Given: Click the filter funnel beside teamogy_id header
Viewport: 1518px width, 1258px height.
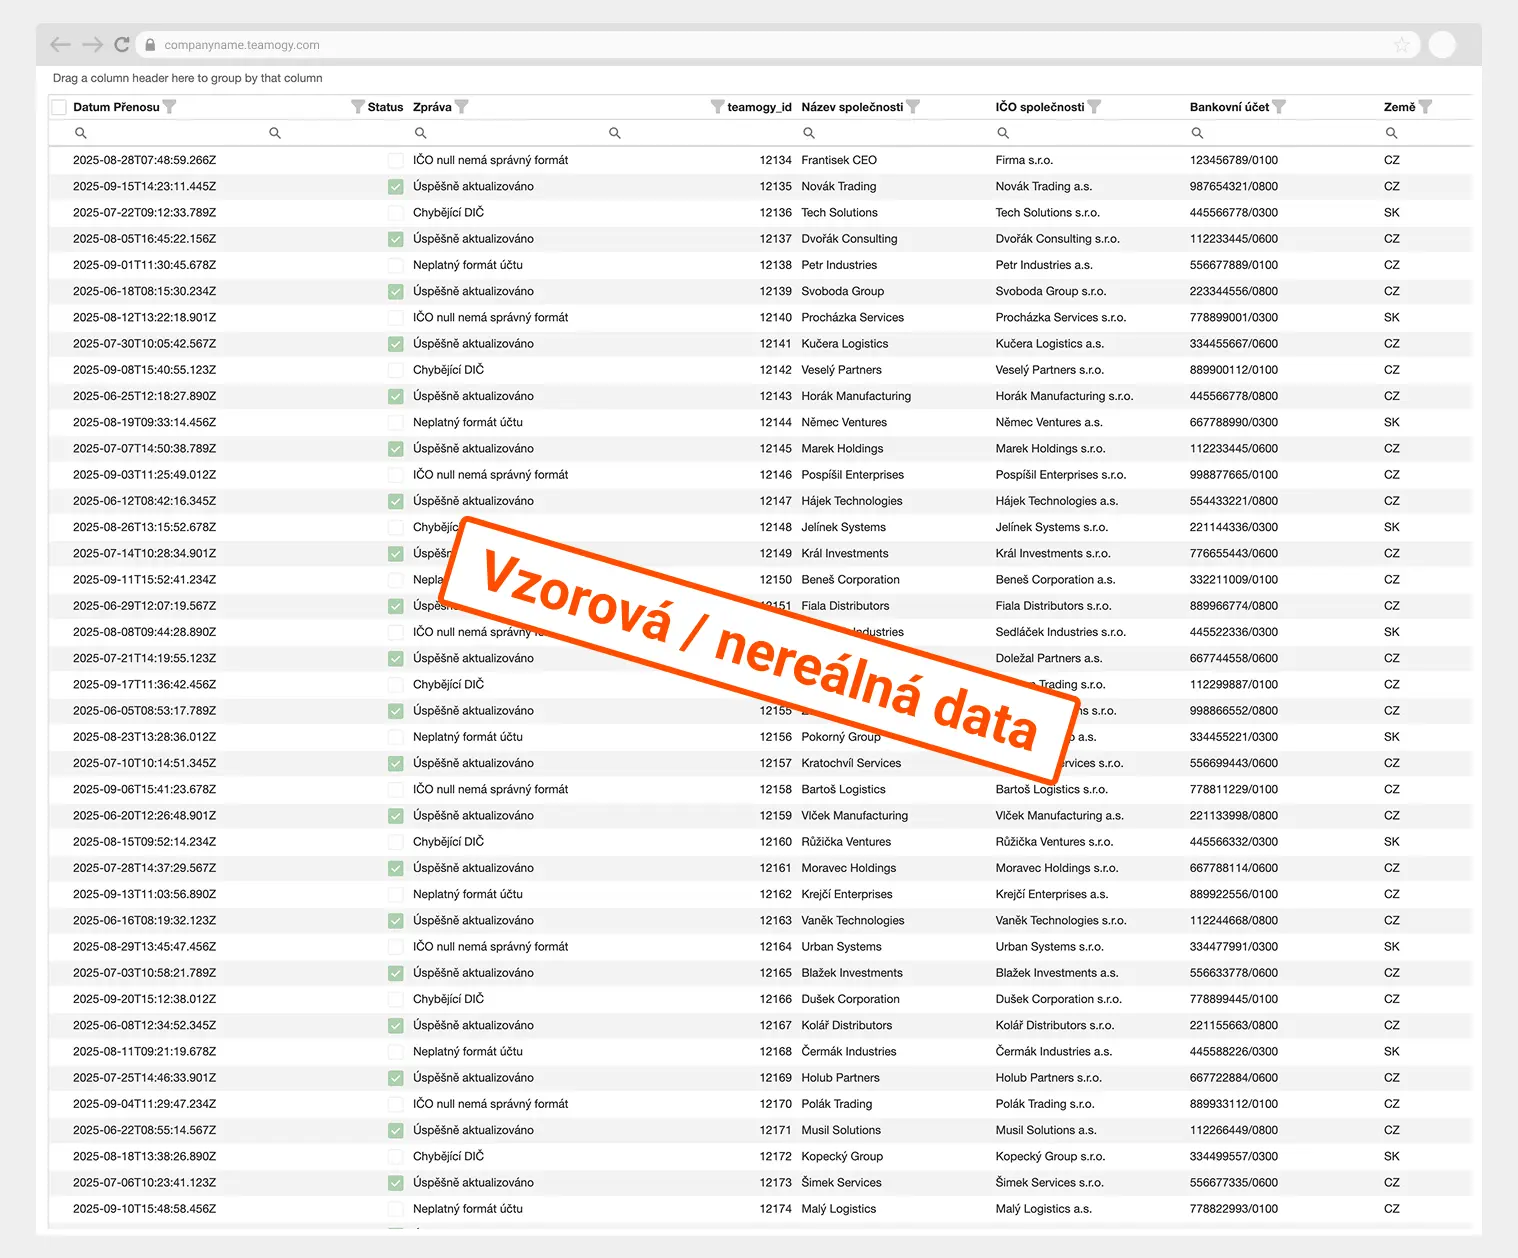Looking at the screenshot, I should click(717, 107).
